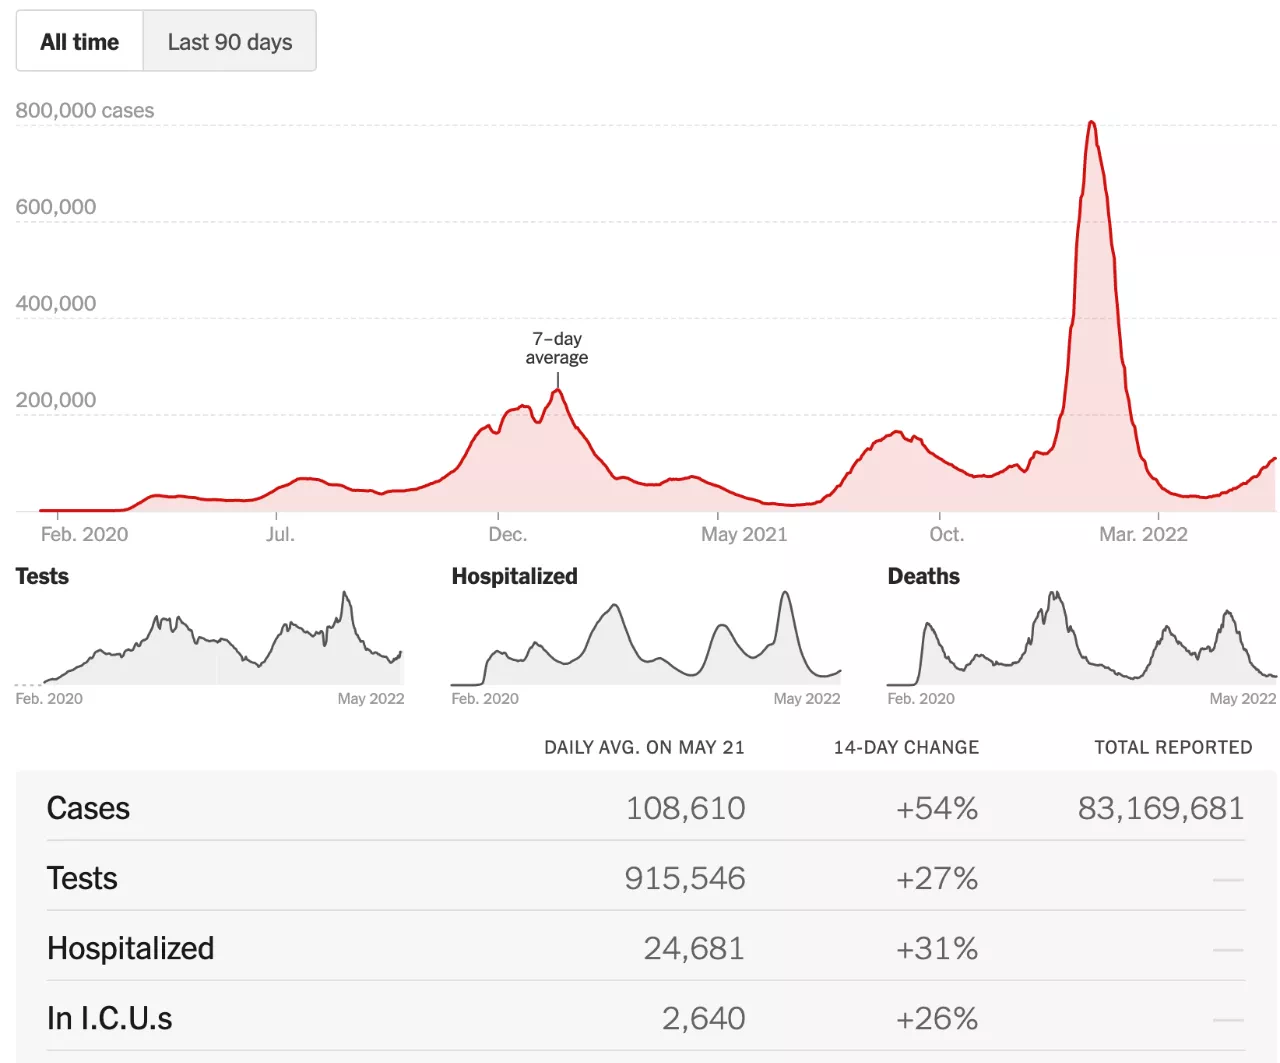The height and width of the screenshot is (1063, 1280).
Task: Click the total cases value 83,169,681
Action: [1161, 808]
